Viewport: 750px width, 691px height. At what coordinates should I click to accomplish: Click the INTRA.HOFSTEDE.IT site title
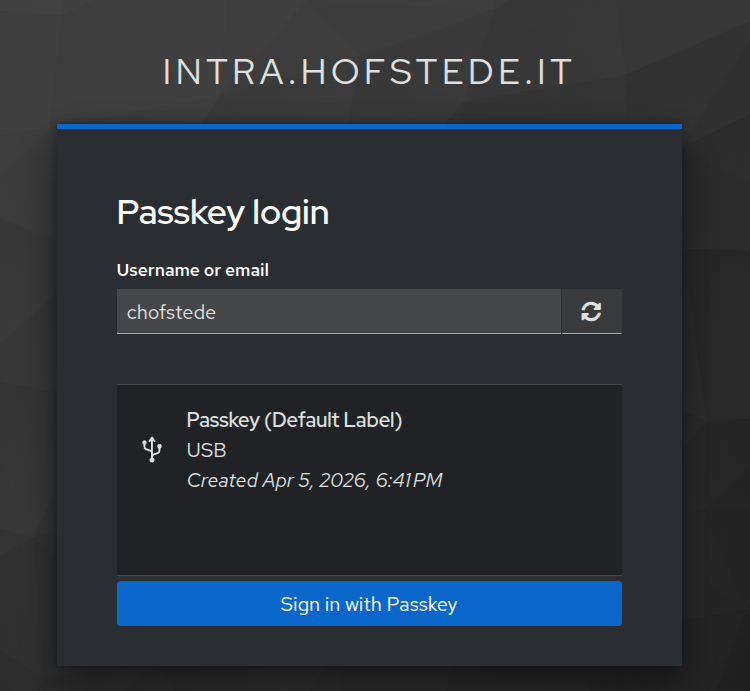pyautogui.click(x=368, y=71)
